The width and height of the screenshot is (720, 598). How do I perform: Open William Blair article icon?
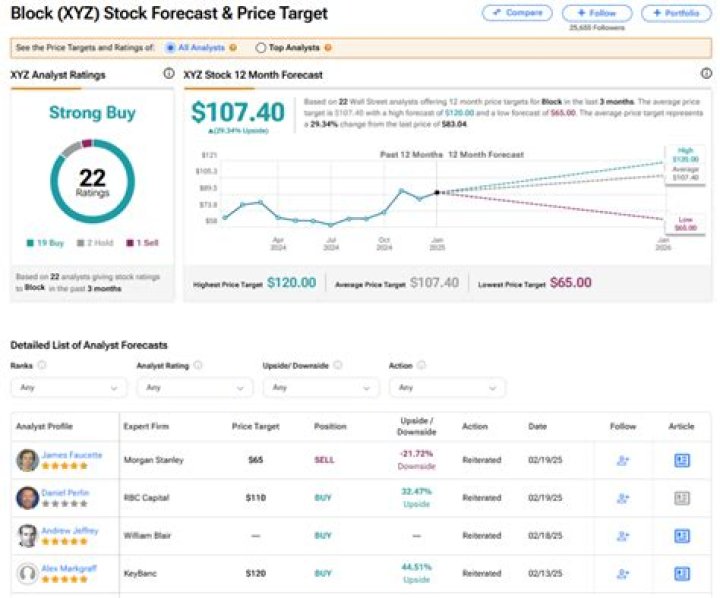click(x=682, y=536)
